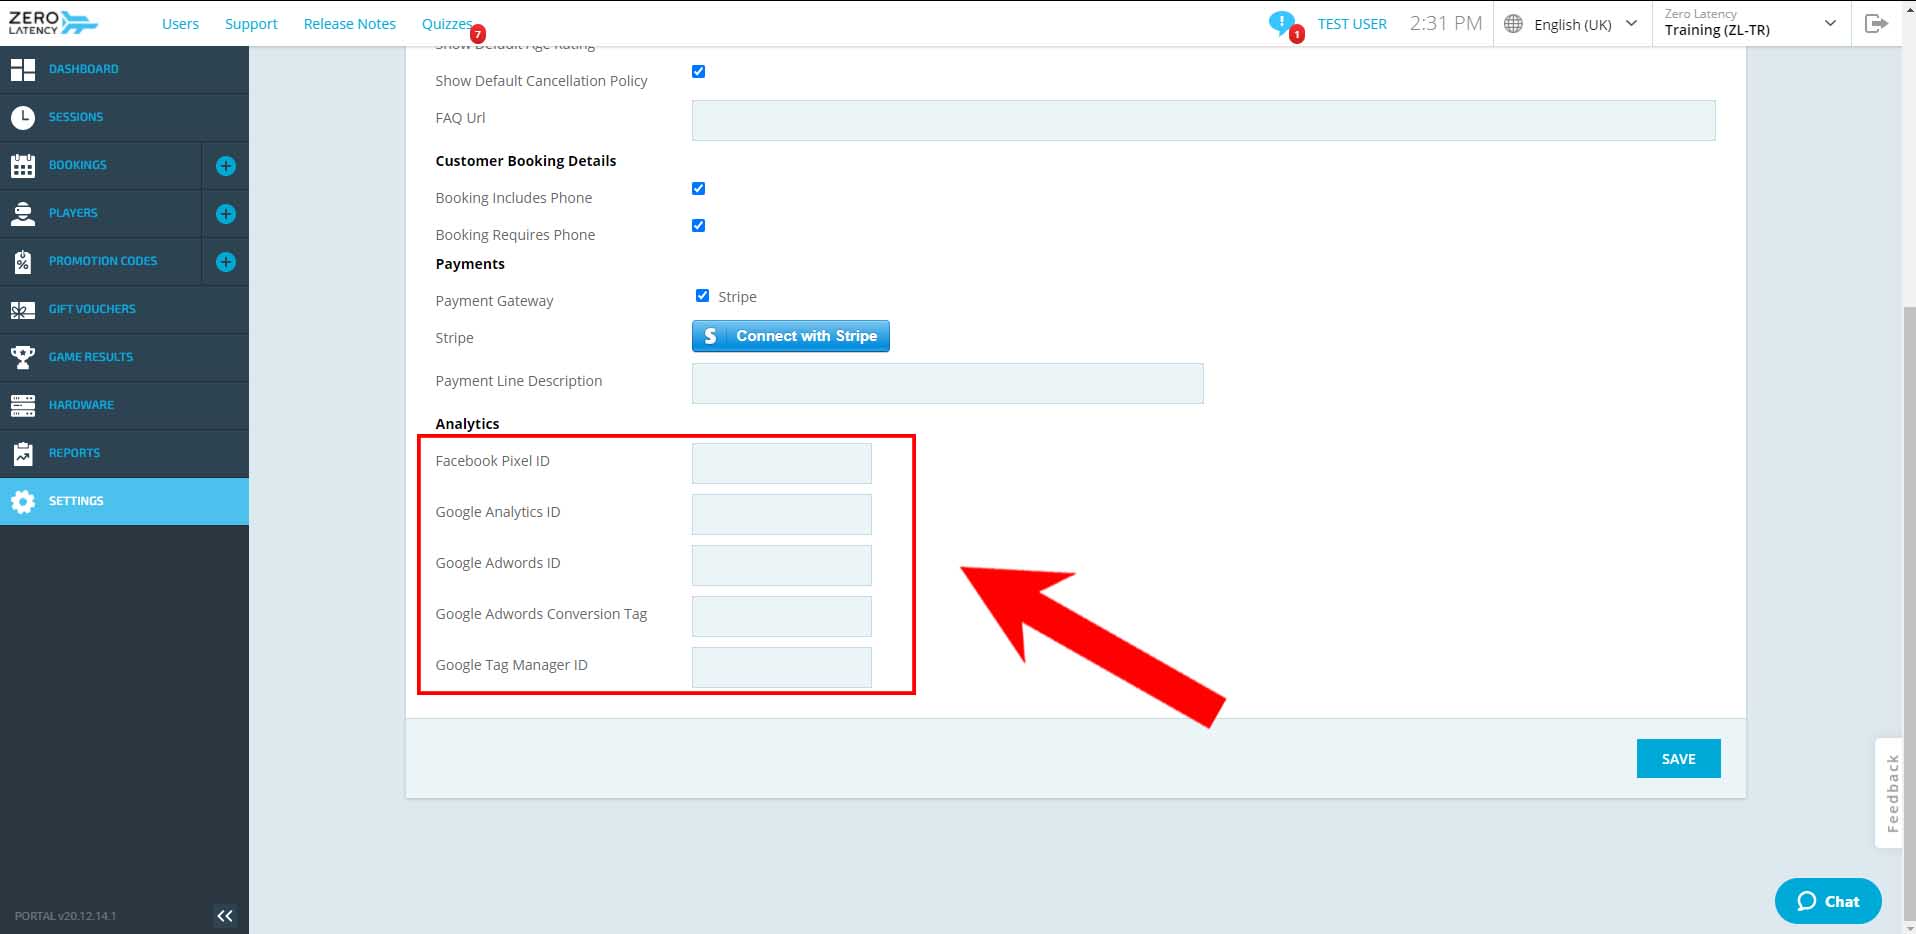Click the Sessions clock icon
The width and height of the screenshot is (1916, 934).
tap(23, 117)
